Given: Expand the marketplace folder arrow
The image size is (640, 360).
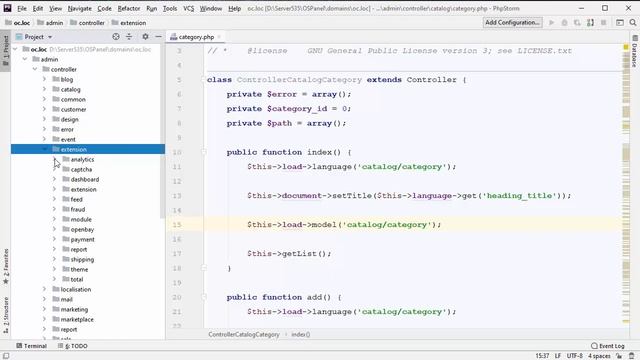Looking at the screenshot, I should pos(44,319).
